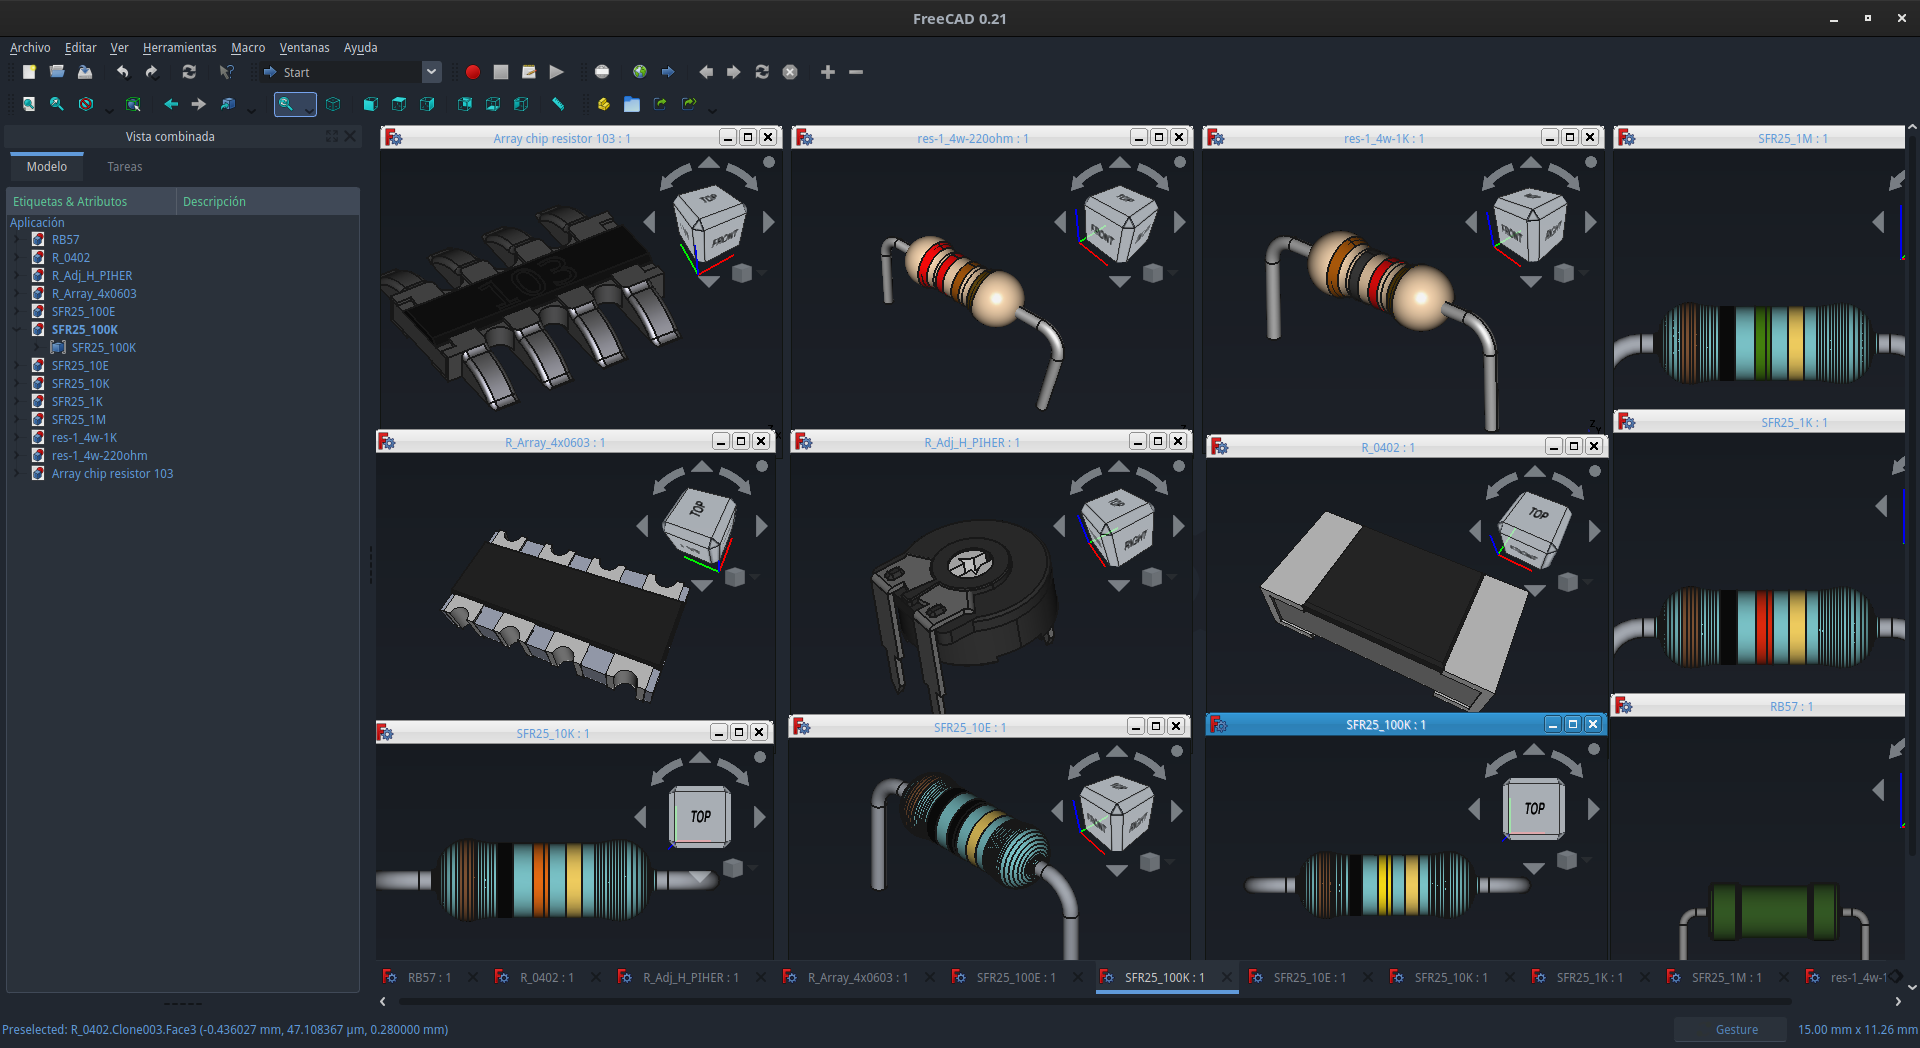Image resolution: width=1920 pixels, height=1048 pixels.
Task: Create a Part with yellow icon
Action: pos(603,104)
